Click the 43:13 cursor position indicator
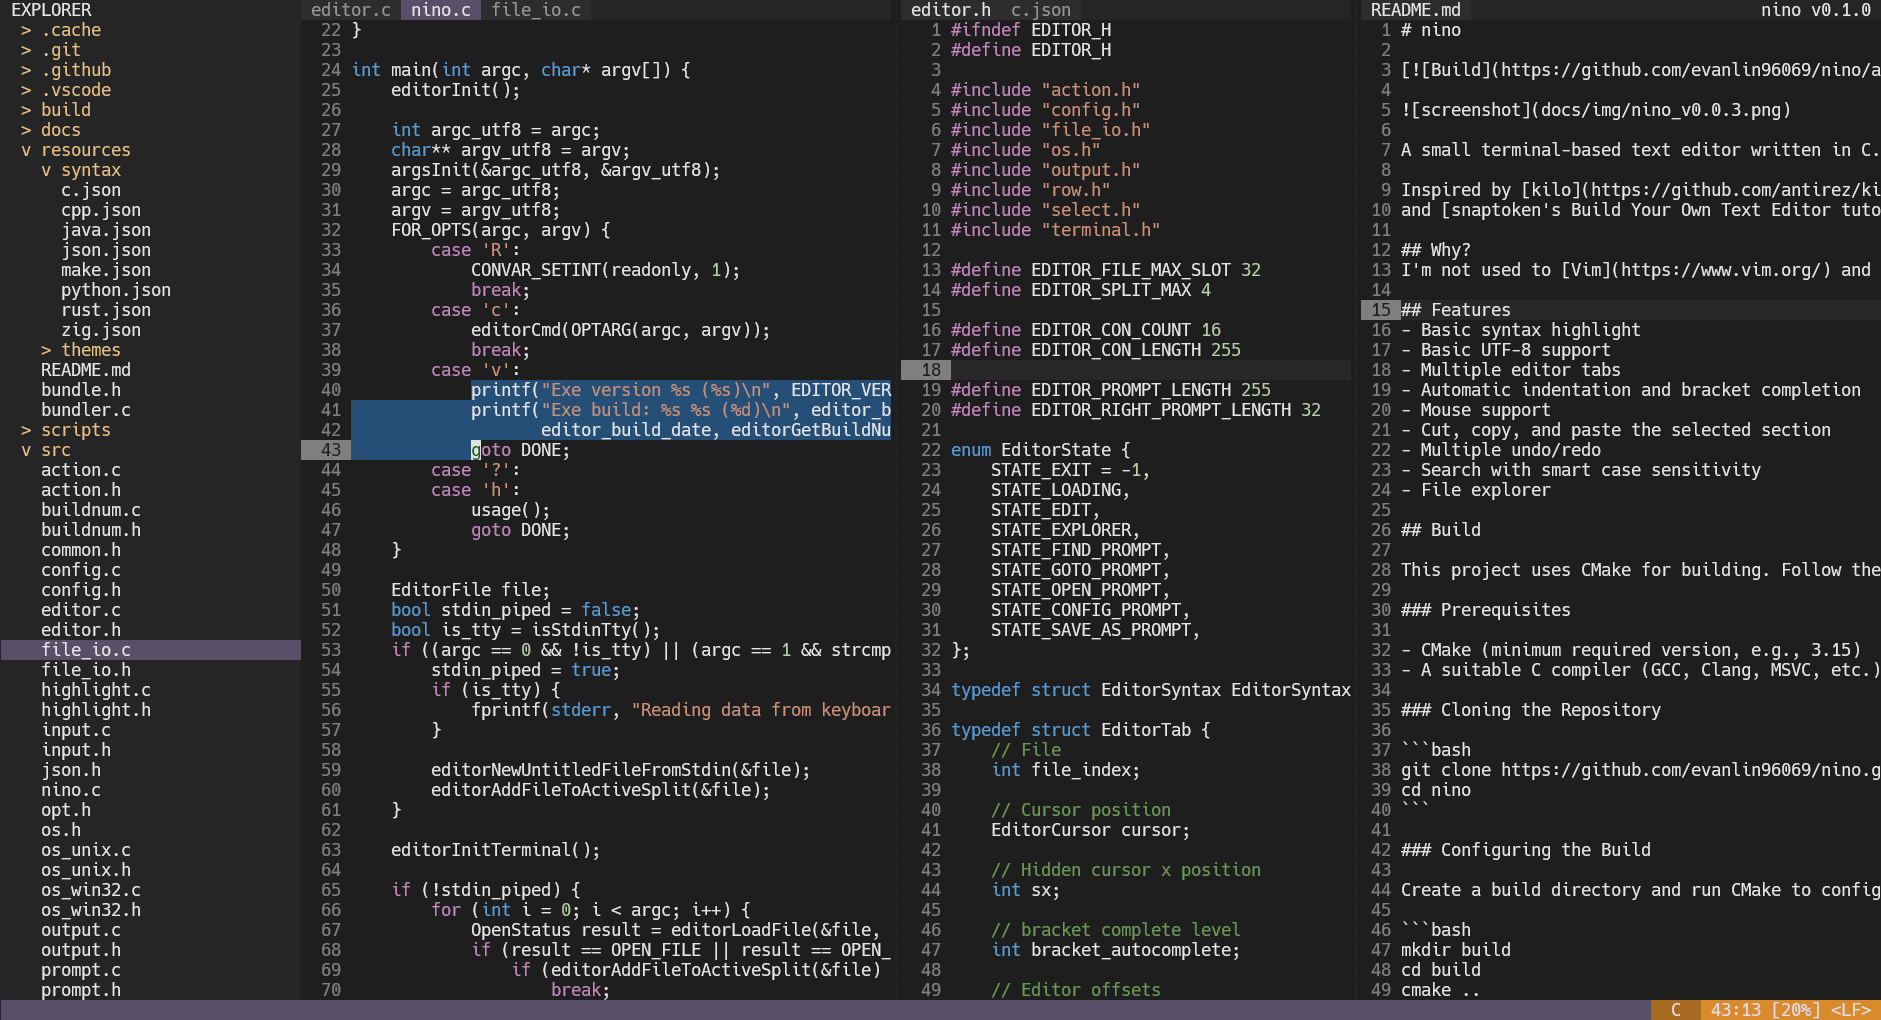 point(1736,1010)
